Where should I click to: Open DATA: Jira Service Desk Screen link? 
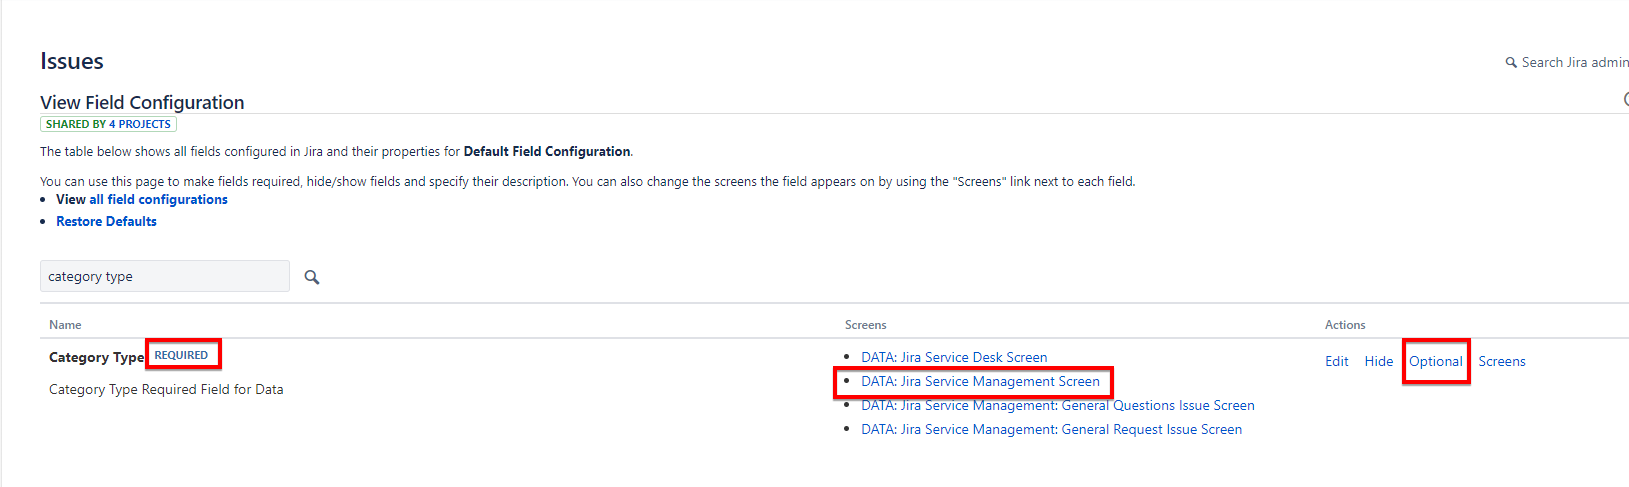[x=954, y=357]
